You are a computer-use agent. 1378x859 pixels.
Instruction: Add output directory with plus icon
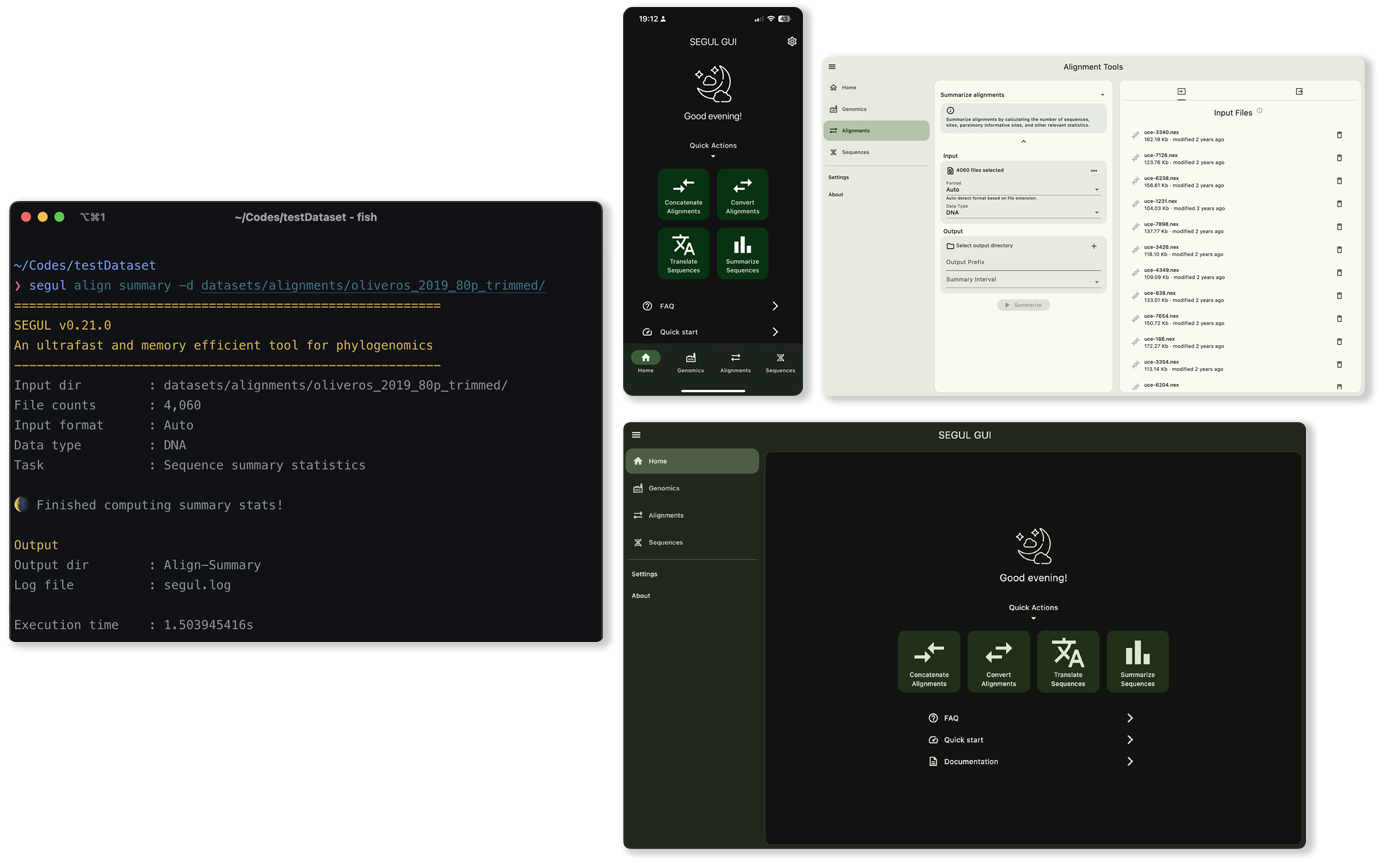[1094, 246]
